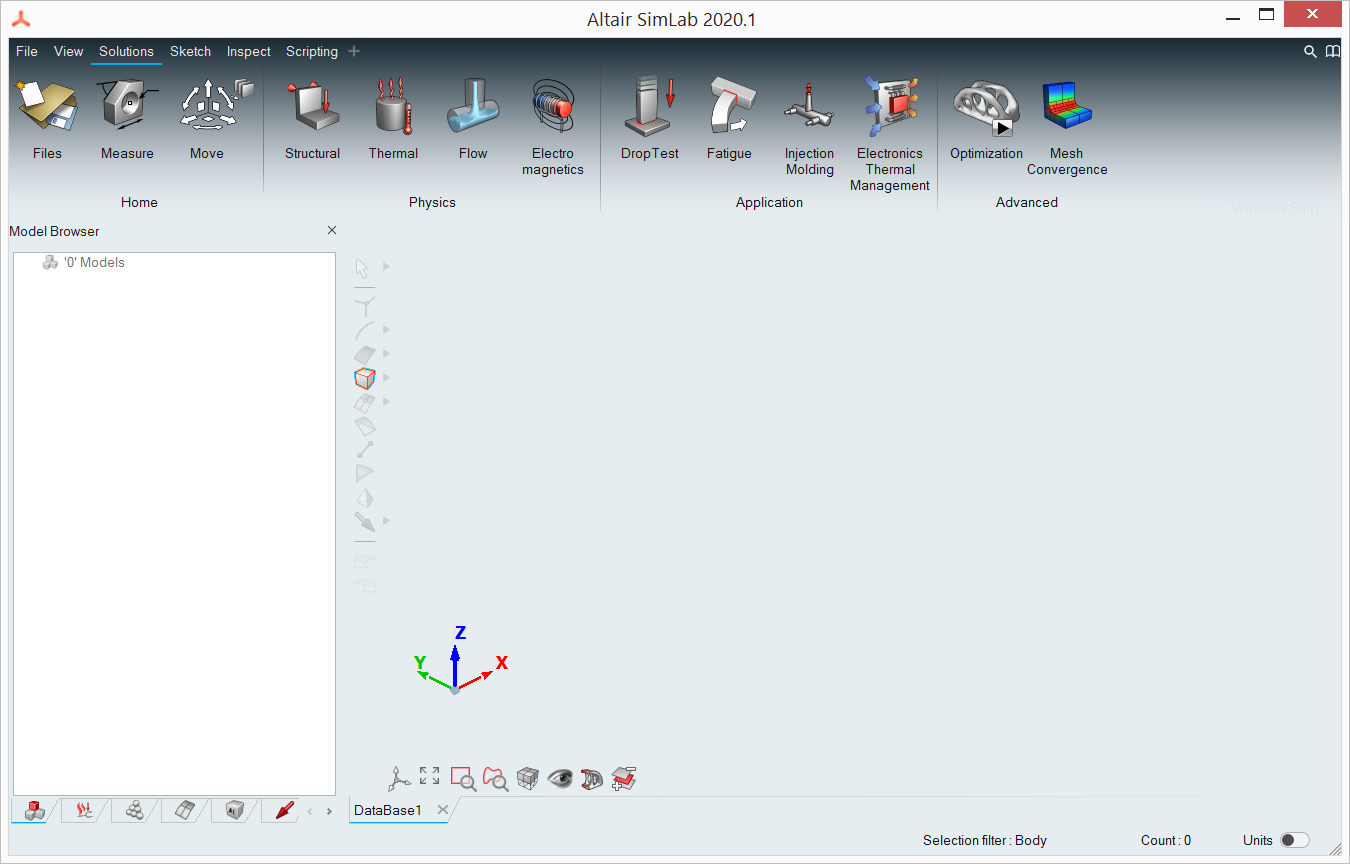Viewport: 1350px width, 864px height.
Task: Select the DataBase1 document tab
Action: (388, 810)
